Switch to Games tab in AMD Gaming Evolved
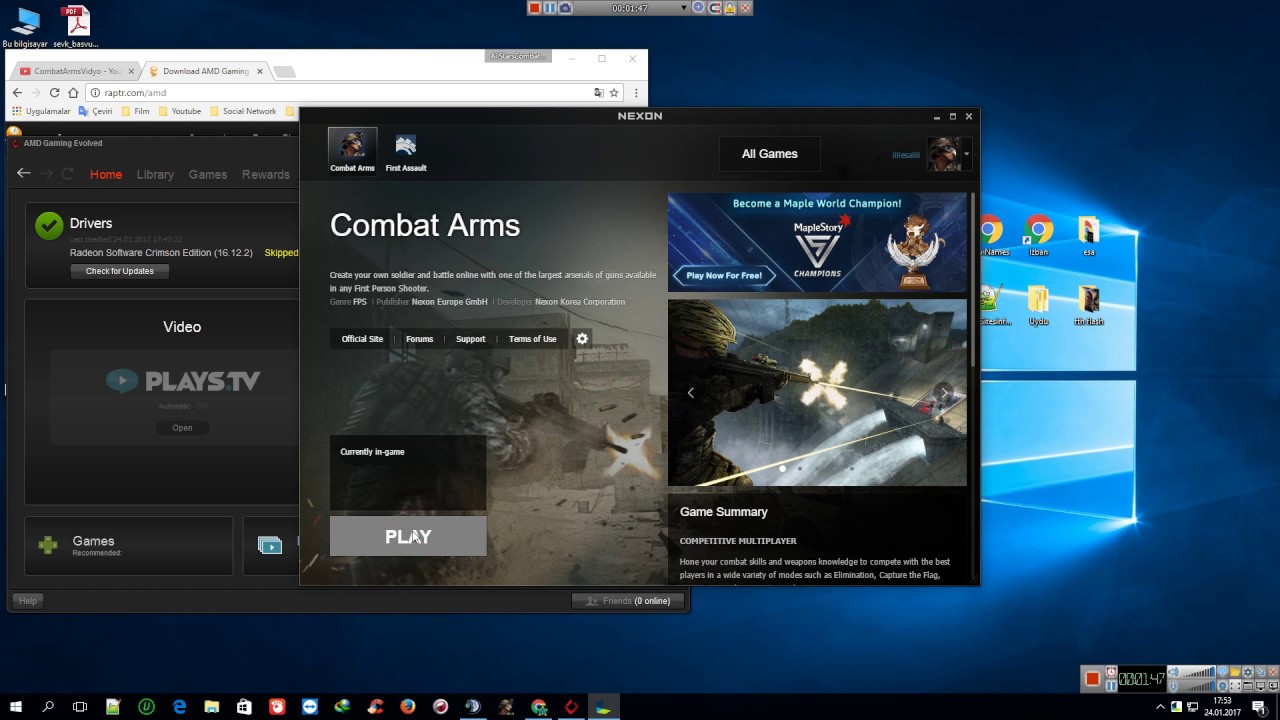The height and width of the screenshot is (720, 1280). click(208, 174)
